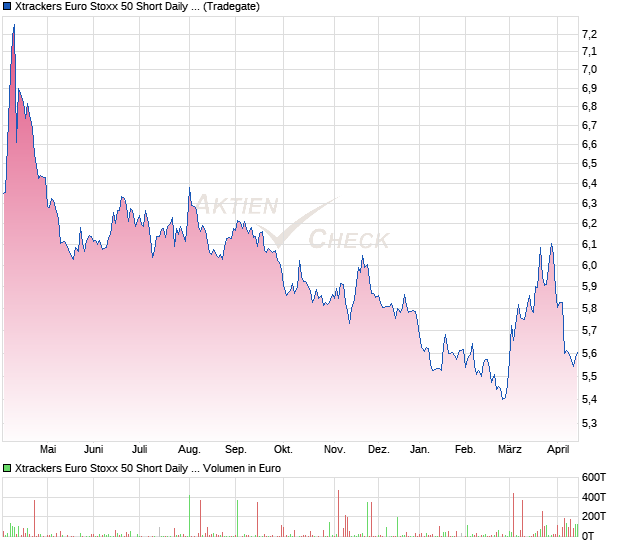
Task: Click the 'Feb.' month label
Action: point(465,450)
